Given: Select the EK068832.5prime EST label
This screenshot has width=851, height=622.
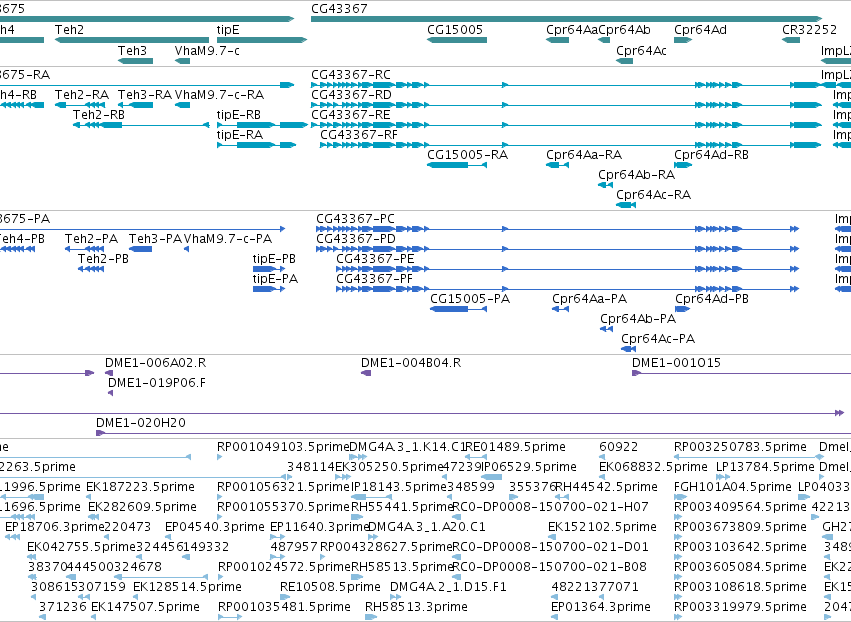Looking at the screenshot, I should pyautogui.click(x=653, y=467).
